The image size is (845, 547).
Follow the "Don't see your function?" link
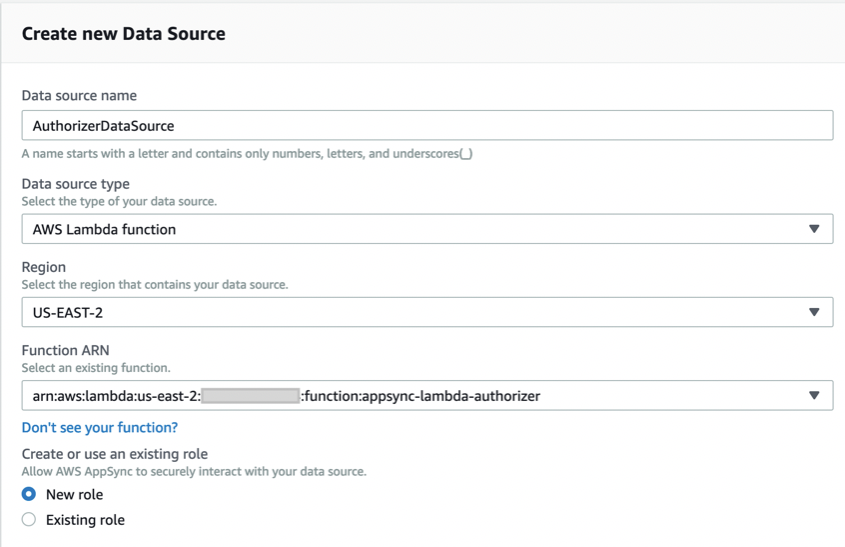[100, 427]
